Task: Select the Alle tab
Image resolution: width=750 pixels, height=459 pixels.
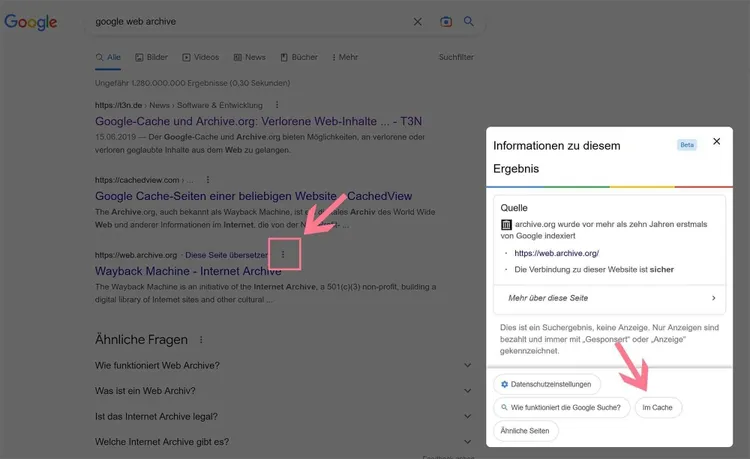Action: (x=108, y=57)
